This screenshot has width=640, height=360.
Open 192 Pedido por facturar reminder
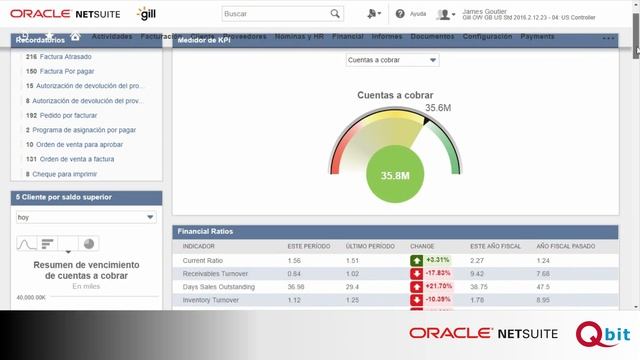point(61,116)
